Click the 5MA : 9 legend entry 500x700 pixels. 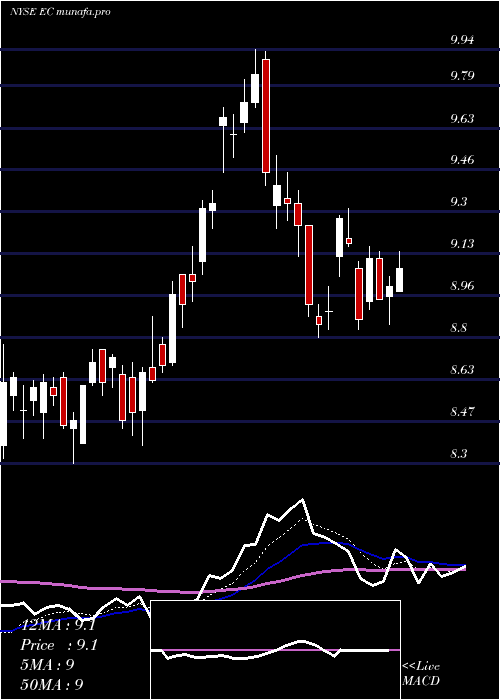tap(47, 665)
